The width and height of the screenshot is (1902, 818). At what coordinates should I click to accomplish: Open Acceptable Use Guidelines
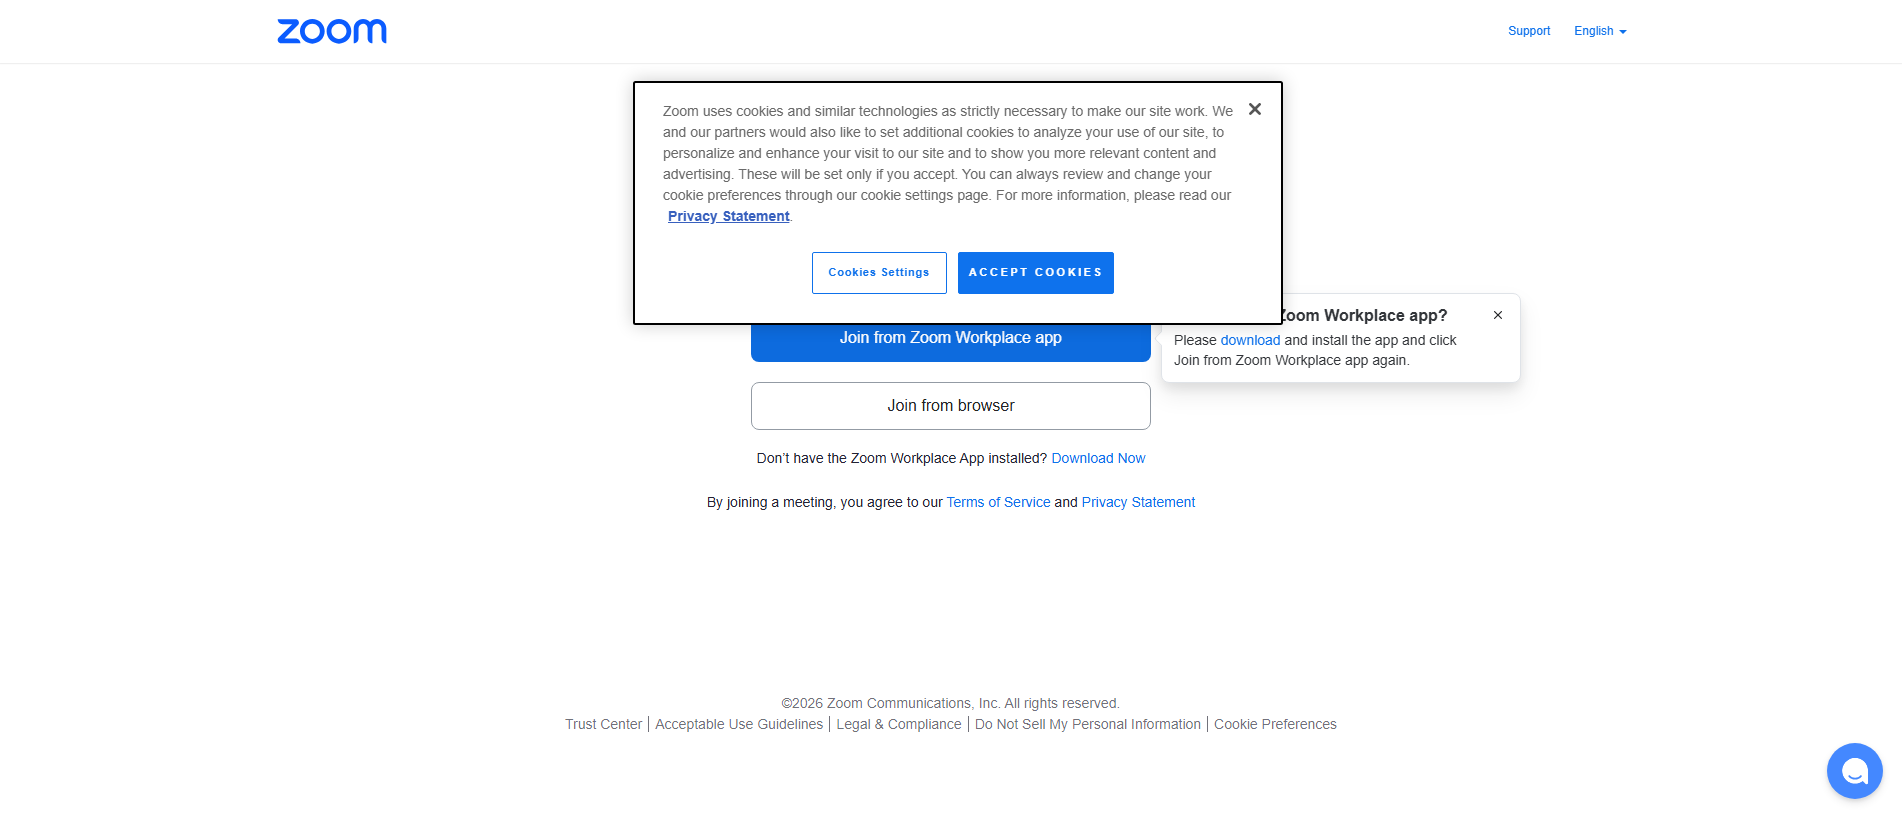739,724
